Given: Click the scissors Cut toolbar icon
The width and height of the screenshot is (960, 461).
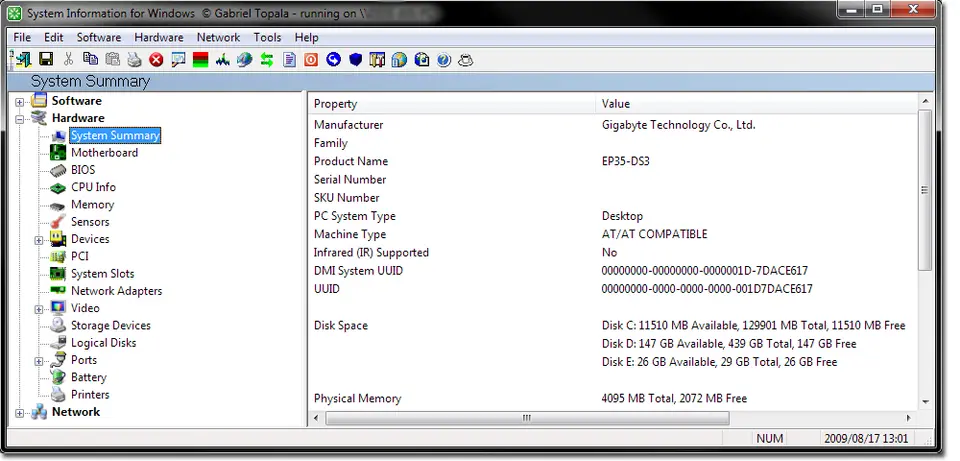Looking at the screenshot, I should click(x=68, y=60).
